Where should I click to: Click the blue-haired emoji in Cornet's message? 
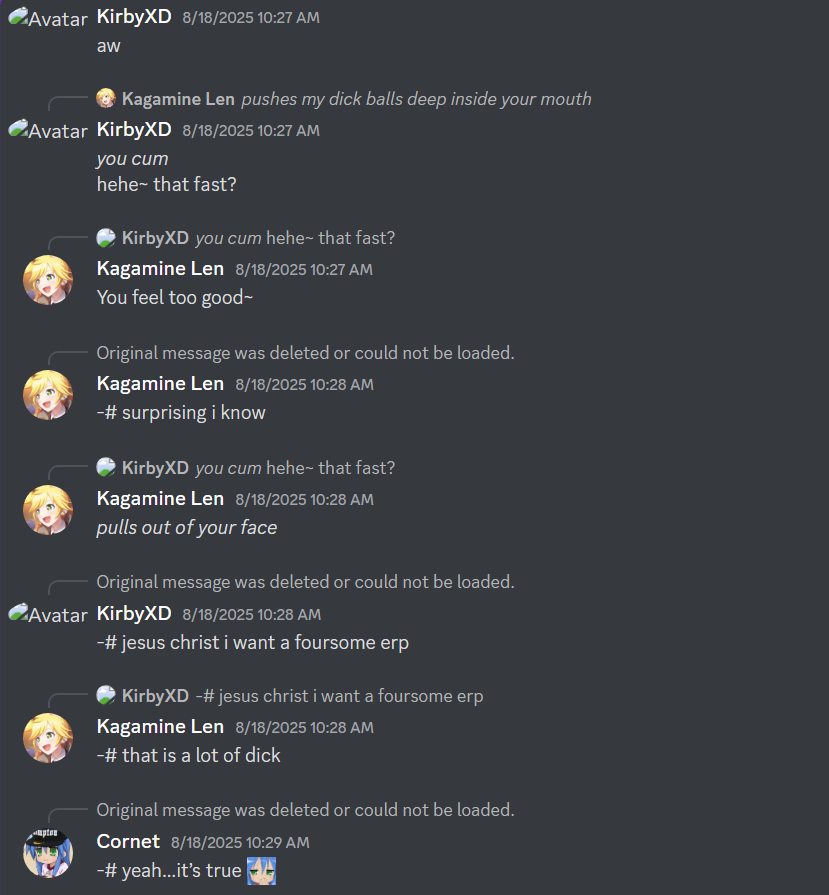pyautogui.click(x=261, y=871)
